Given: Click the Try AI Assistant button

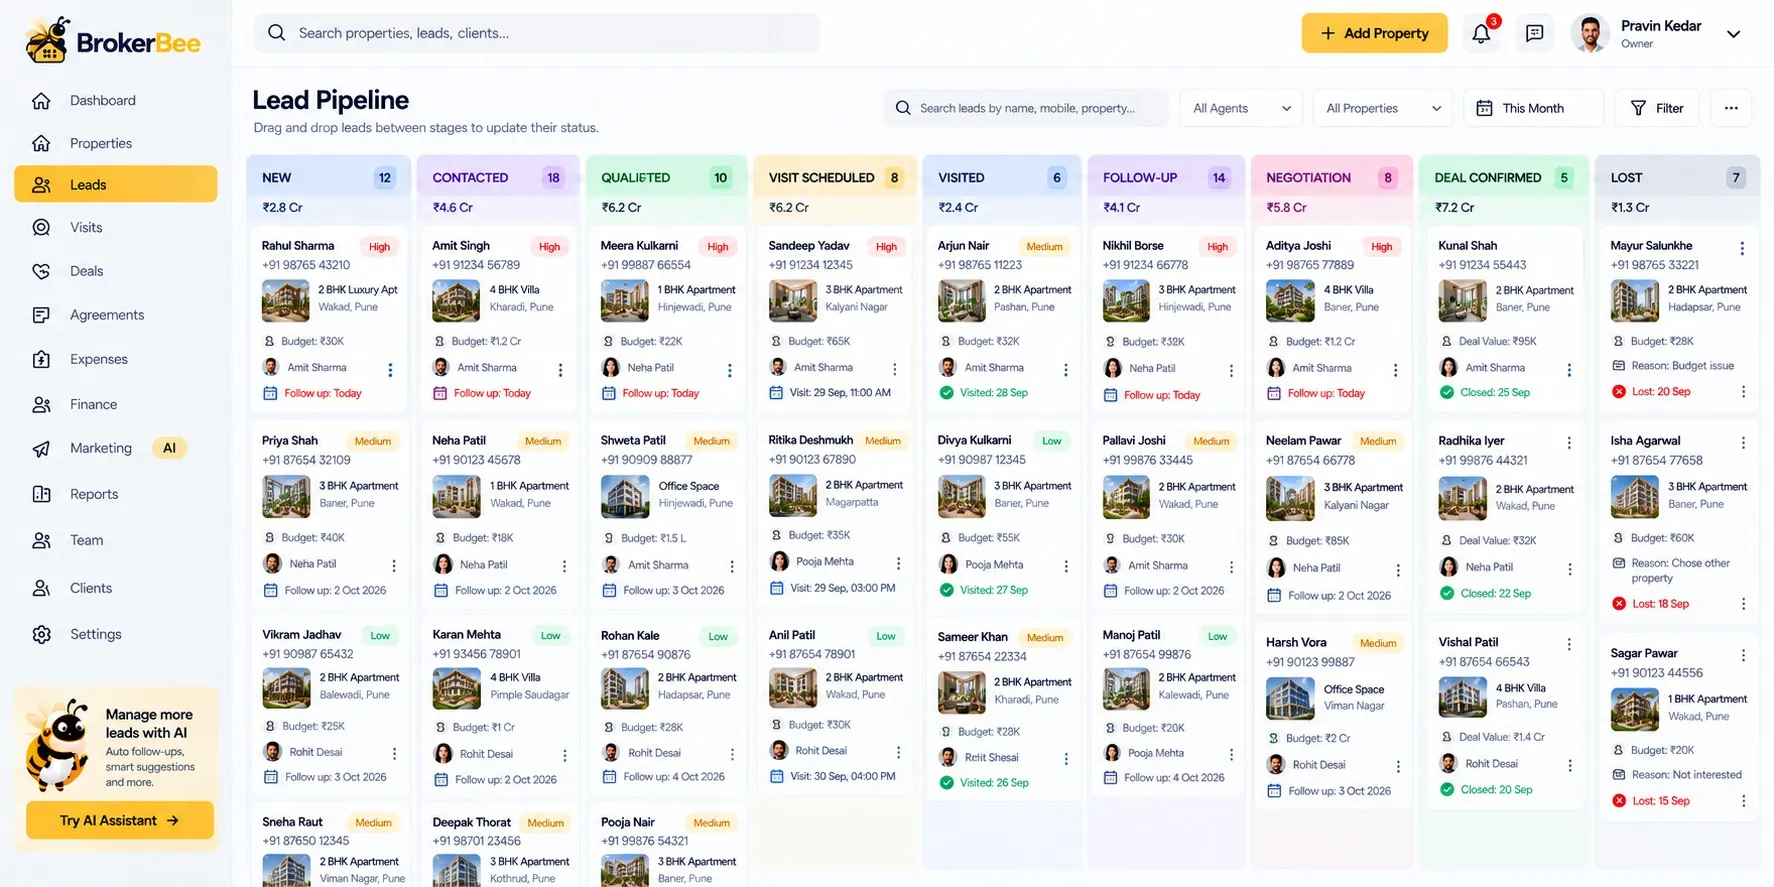Looking at the screenshot, I should [x=120, y=820].
